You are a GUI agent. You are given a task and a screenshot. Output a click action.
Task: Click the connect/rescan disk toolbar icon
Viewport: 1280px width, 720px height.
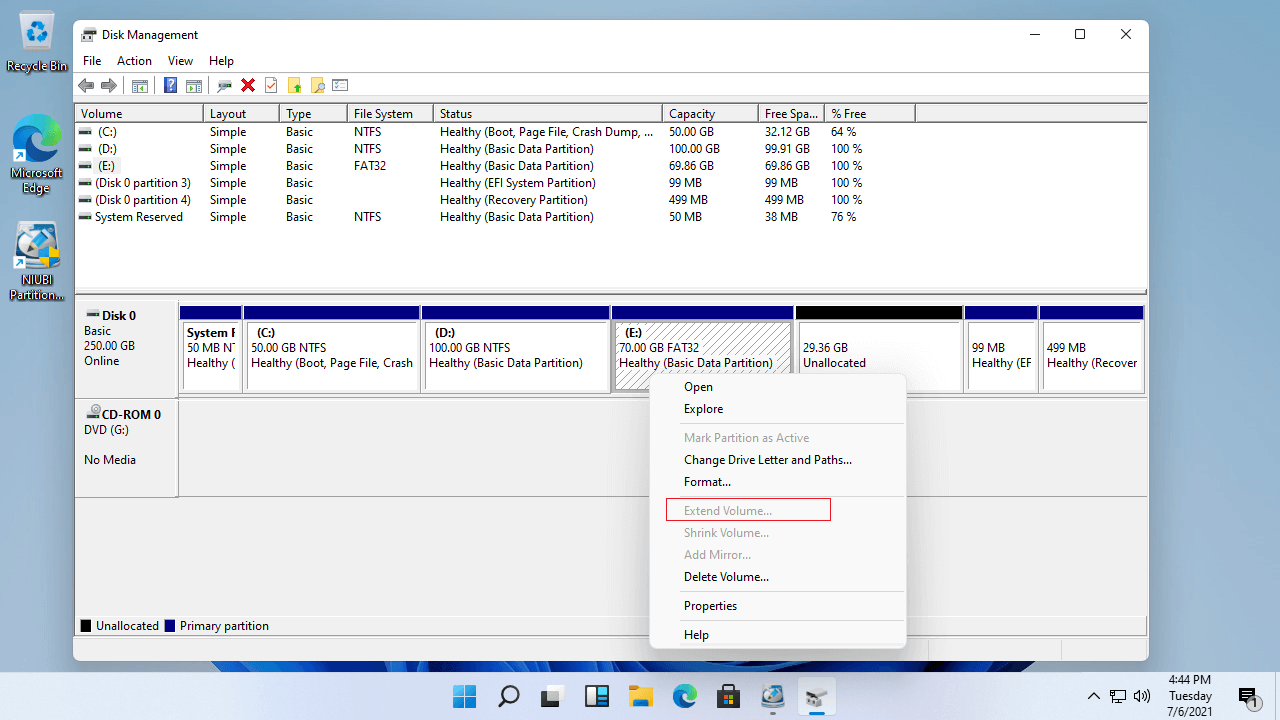point(224,86)
